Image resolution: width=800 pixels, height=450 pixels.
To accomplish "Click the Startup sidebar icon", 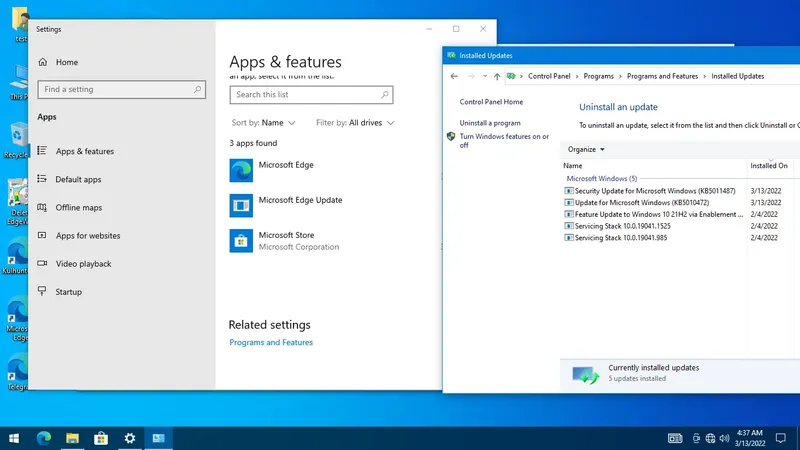I will 42,291.
